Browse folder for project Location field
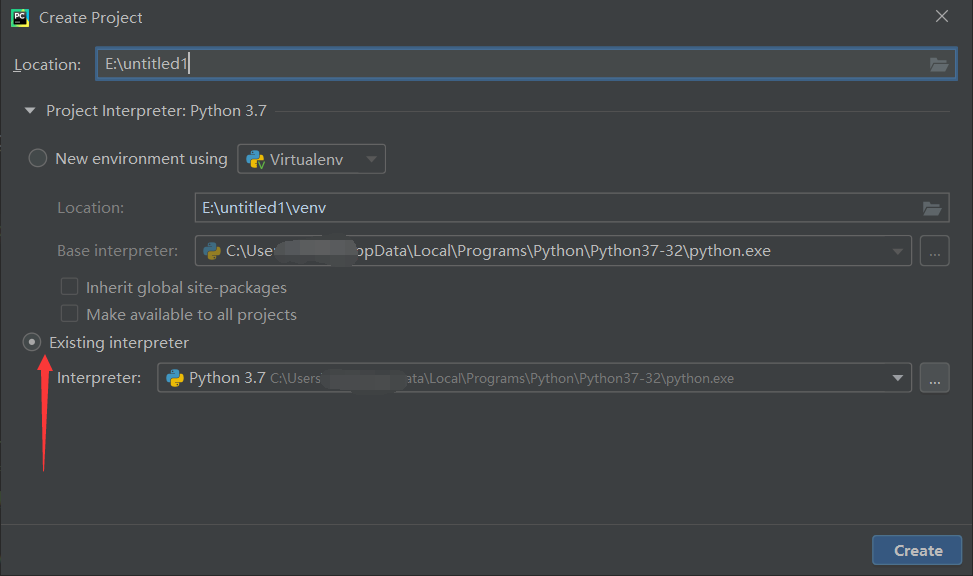 (938, 64)
